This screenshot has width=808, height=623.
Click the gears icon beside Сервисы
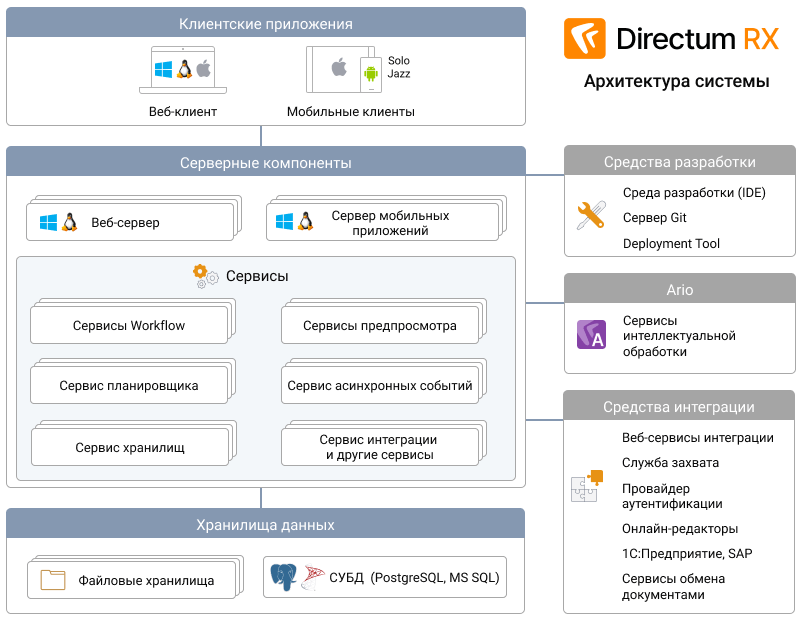205,276
